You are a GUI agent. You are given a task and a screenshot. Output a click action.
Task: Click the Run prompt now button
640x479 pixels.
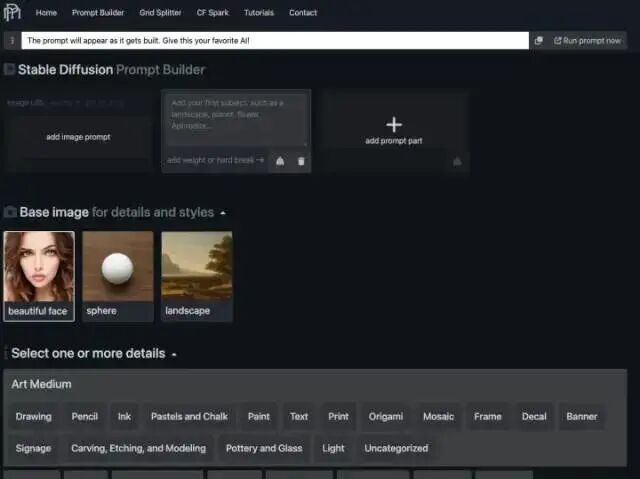(x=588, y=40)
